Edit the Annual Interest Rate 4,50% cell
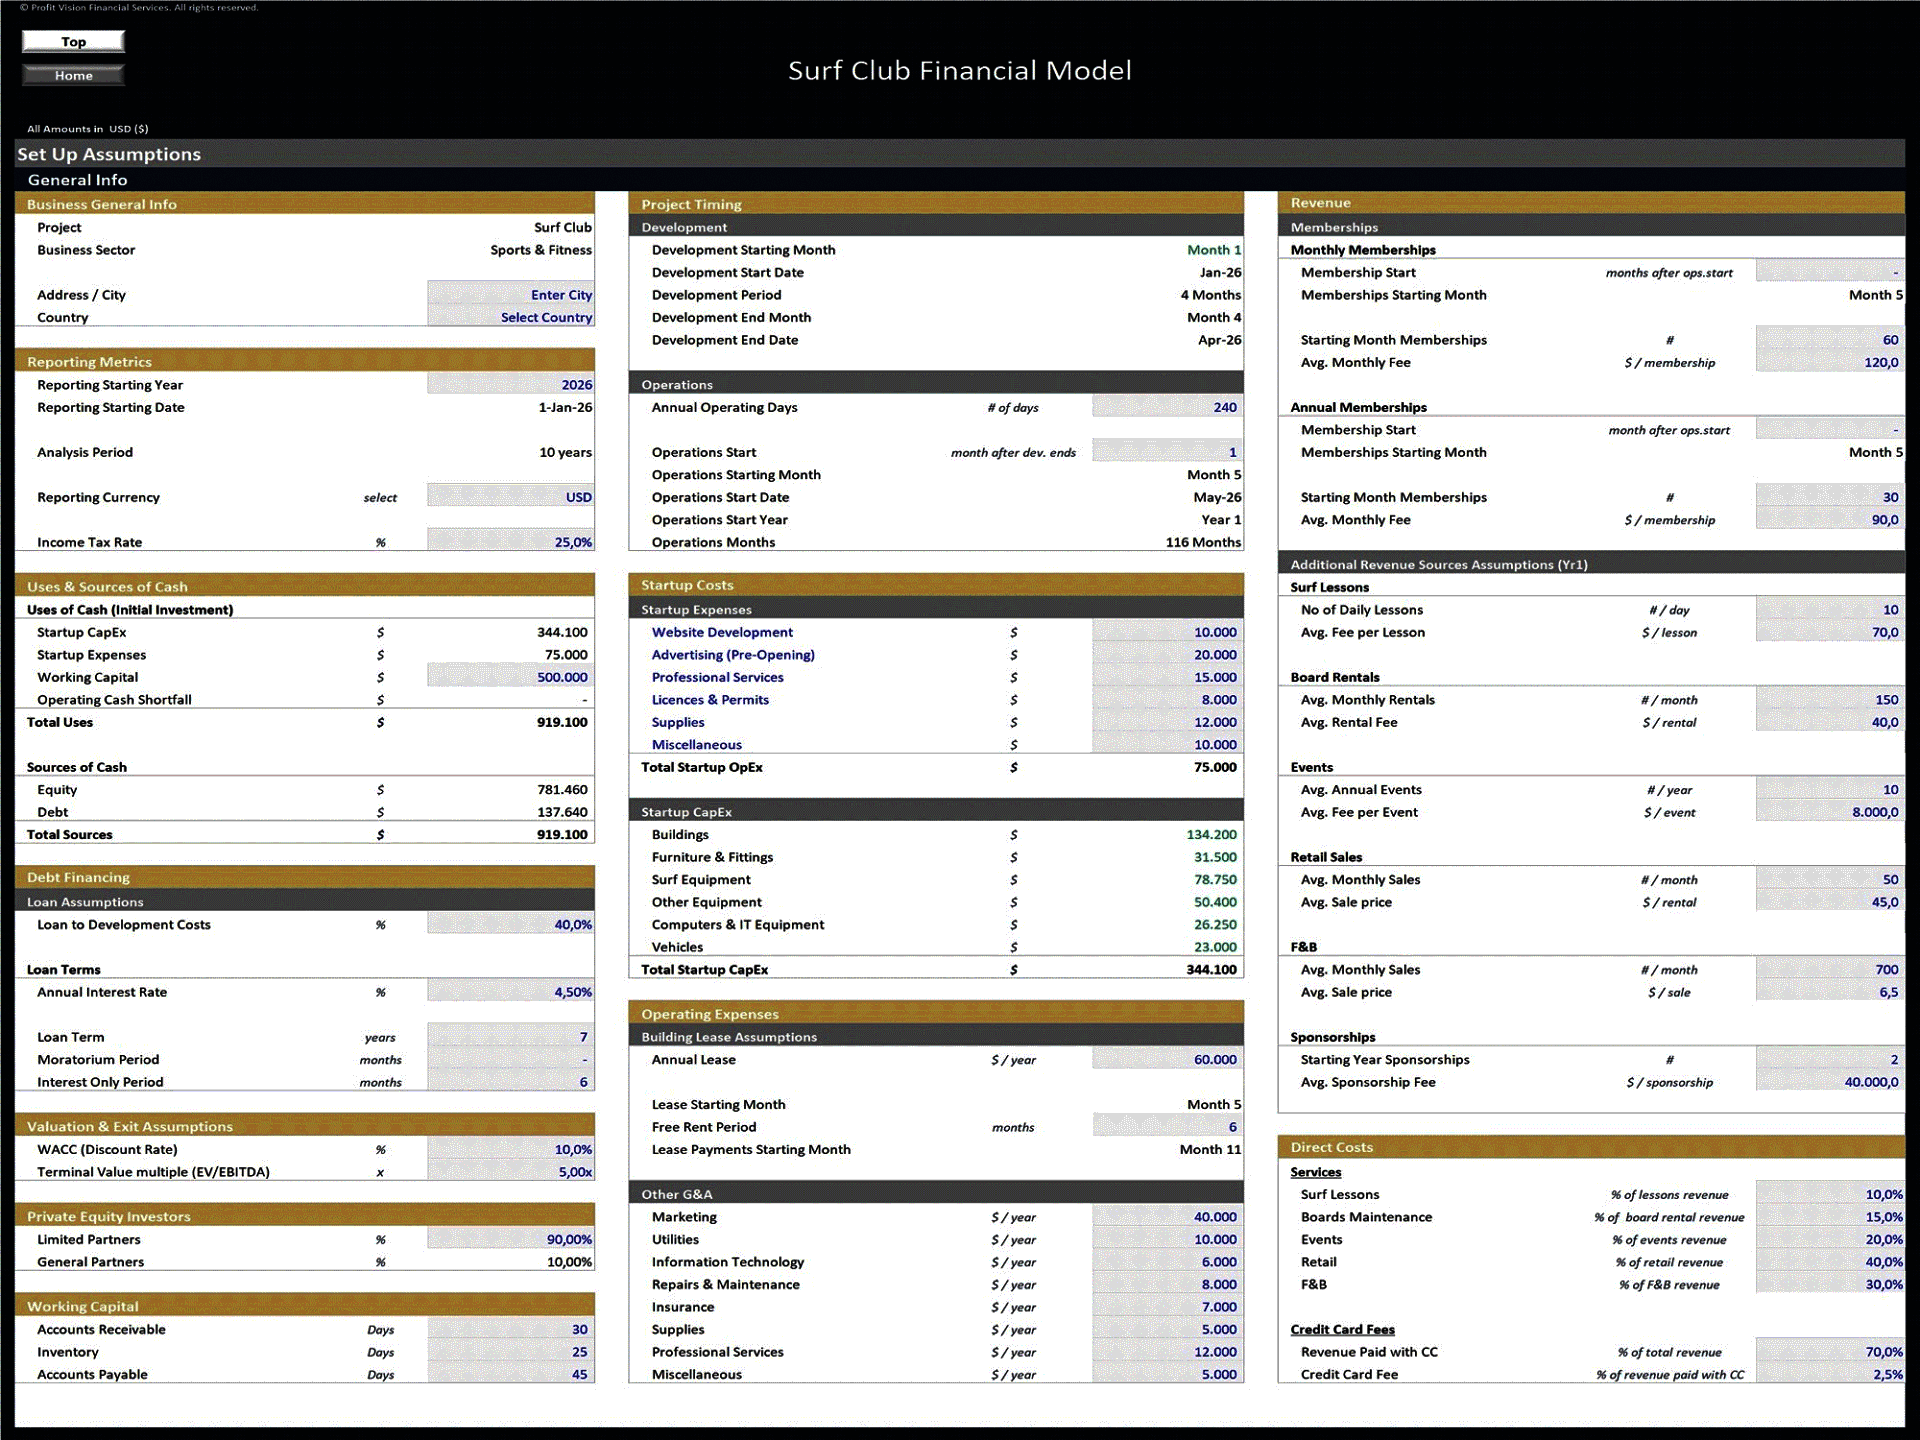This screenshot has height=1440, width=1920. (511, 992)
